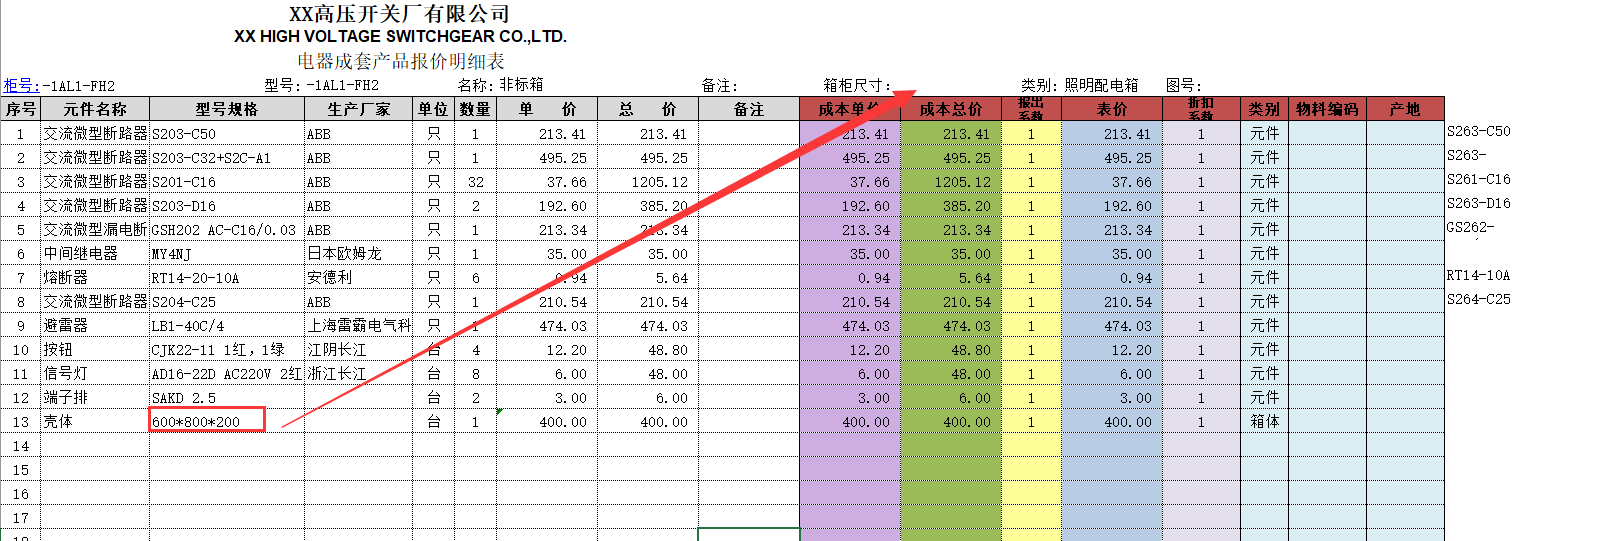This screenshot has width=1608, height=541.
Task: Click model cell GSH202 AC-C16/0.03
Action: pyautogui.click(x=227, y=230)
